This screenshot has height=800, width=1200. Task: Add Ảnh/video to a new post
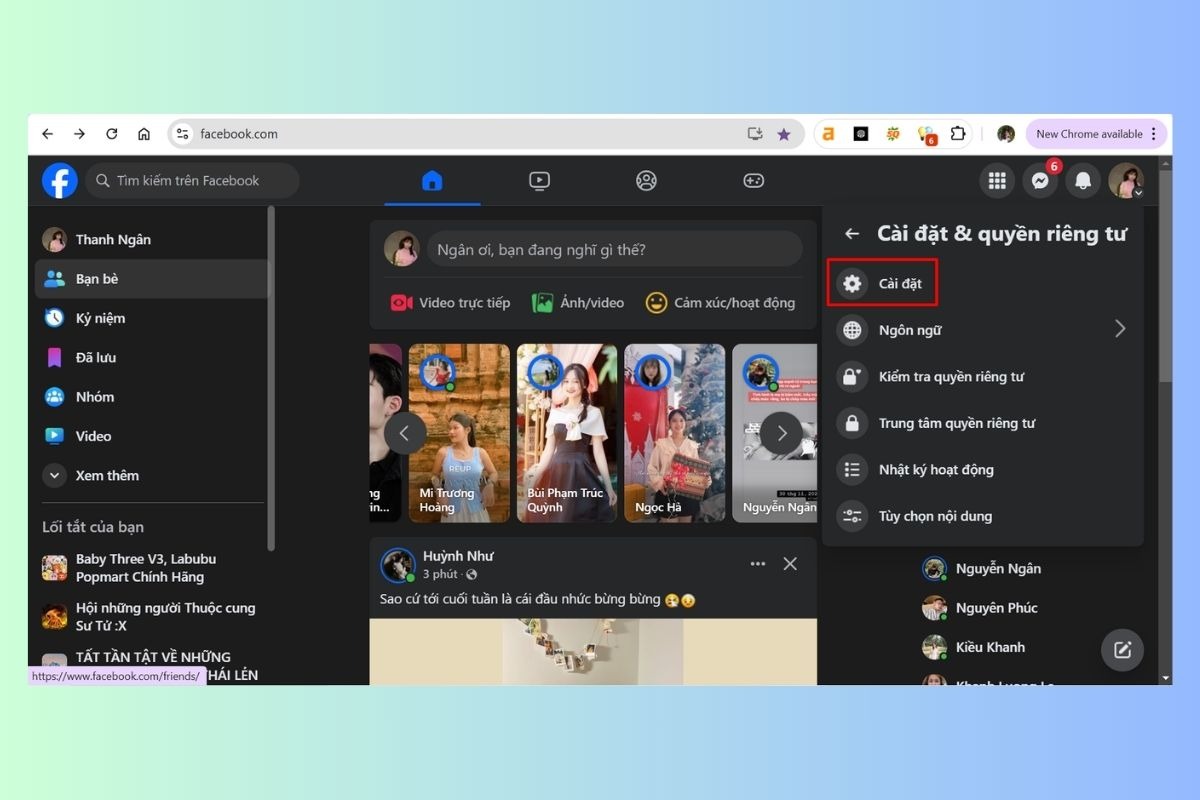pos(579,303)
